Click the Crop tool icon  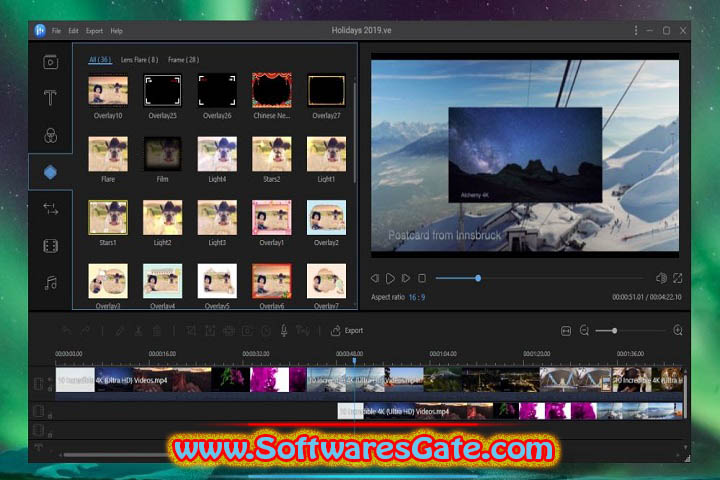(191, 330)
